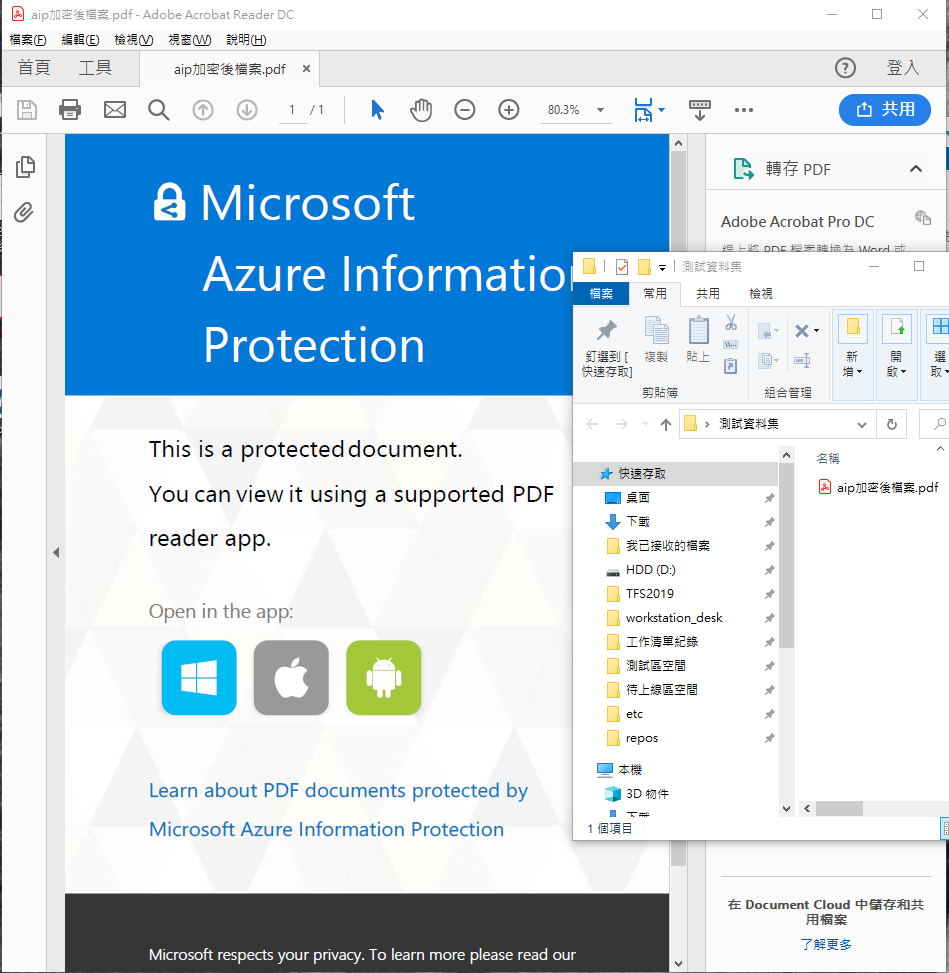949x973 pixels.
Task: Click the Android app tile
Action: pos(383,678)
